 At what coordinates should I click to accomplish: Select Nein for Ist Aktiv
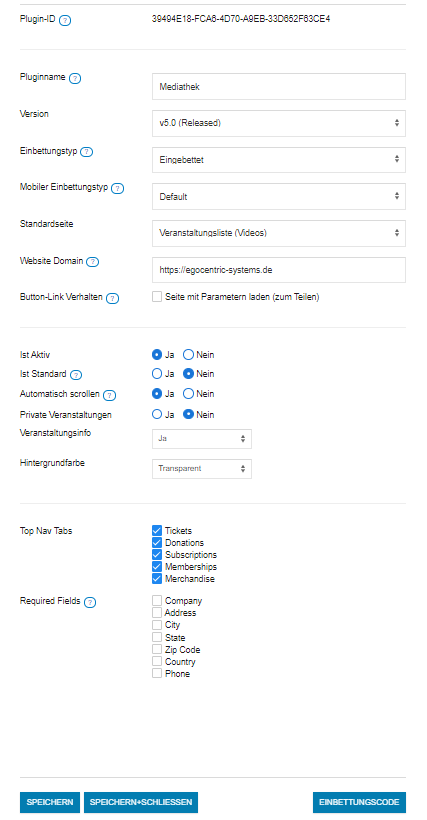(x=188, y=355)
